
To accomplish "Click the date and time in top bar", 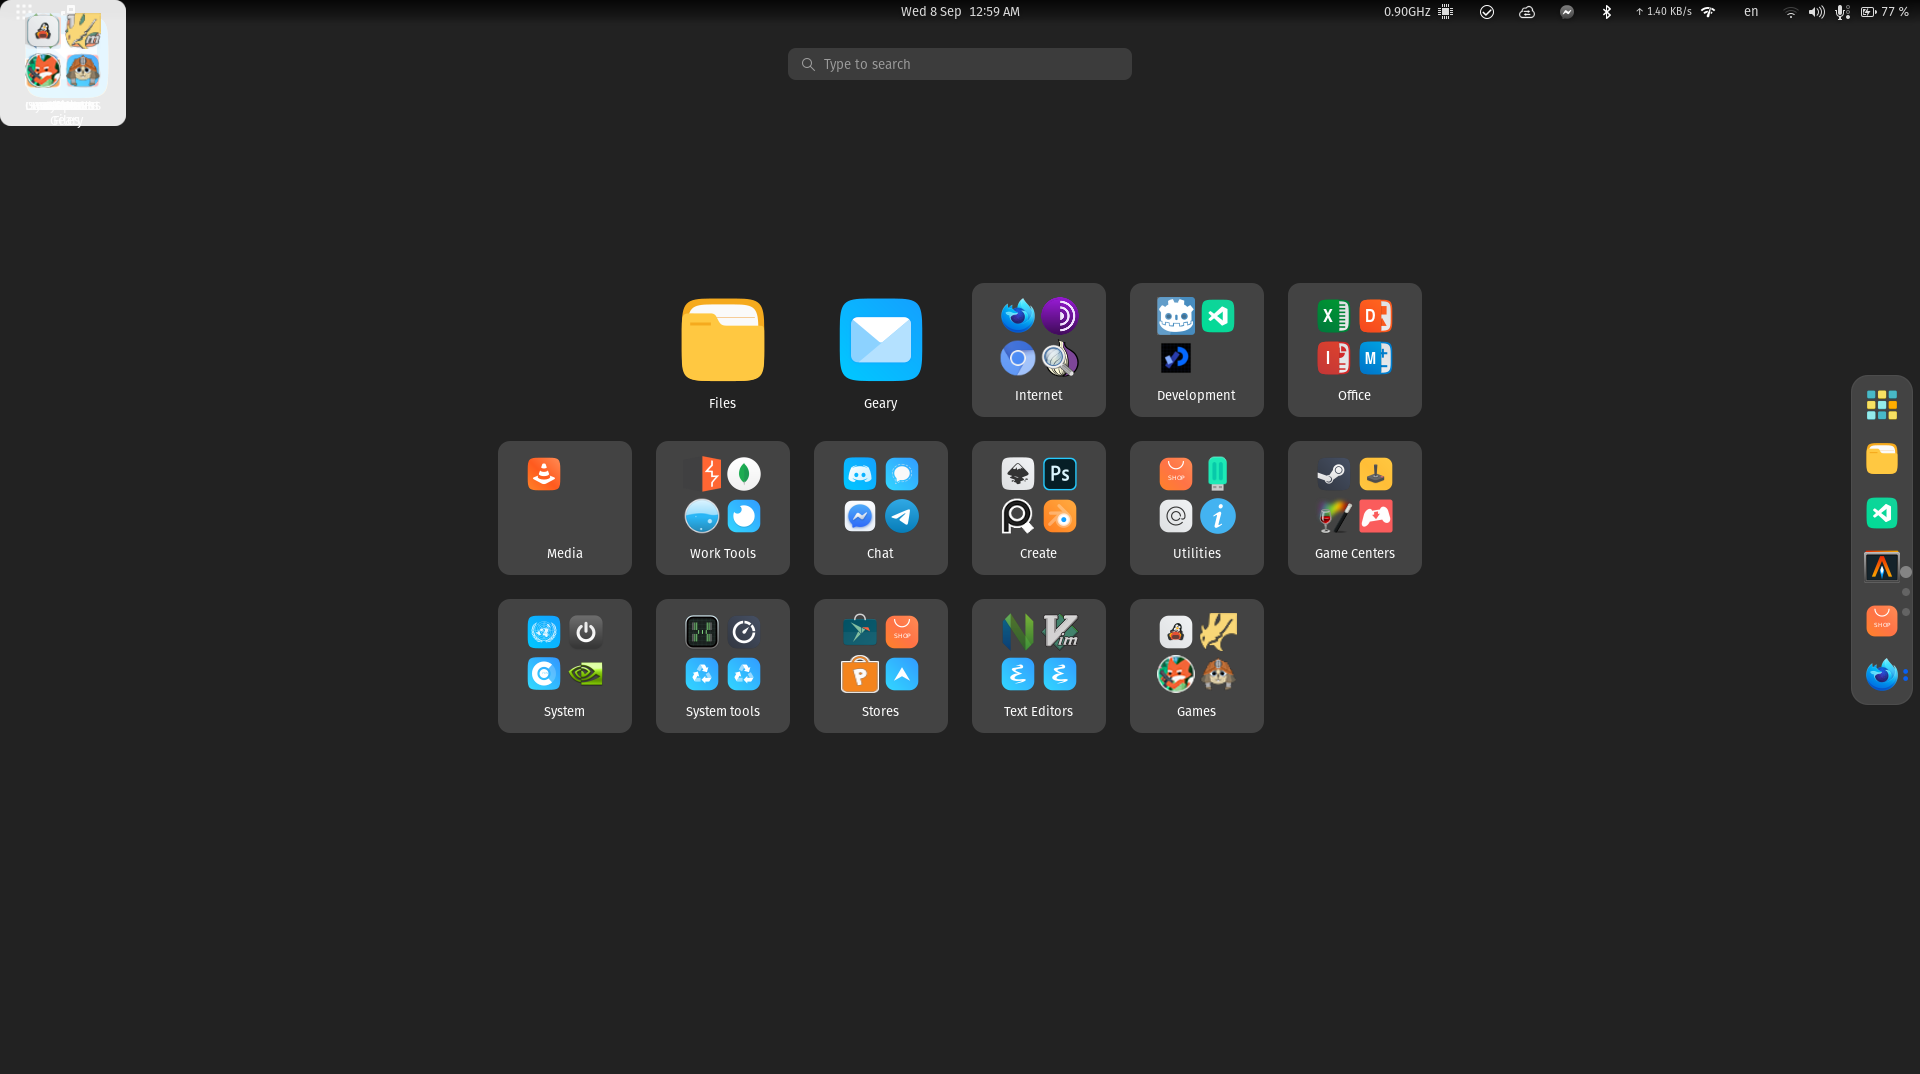I will coord(959,12).
